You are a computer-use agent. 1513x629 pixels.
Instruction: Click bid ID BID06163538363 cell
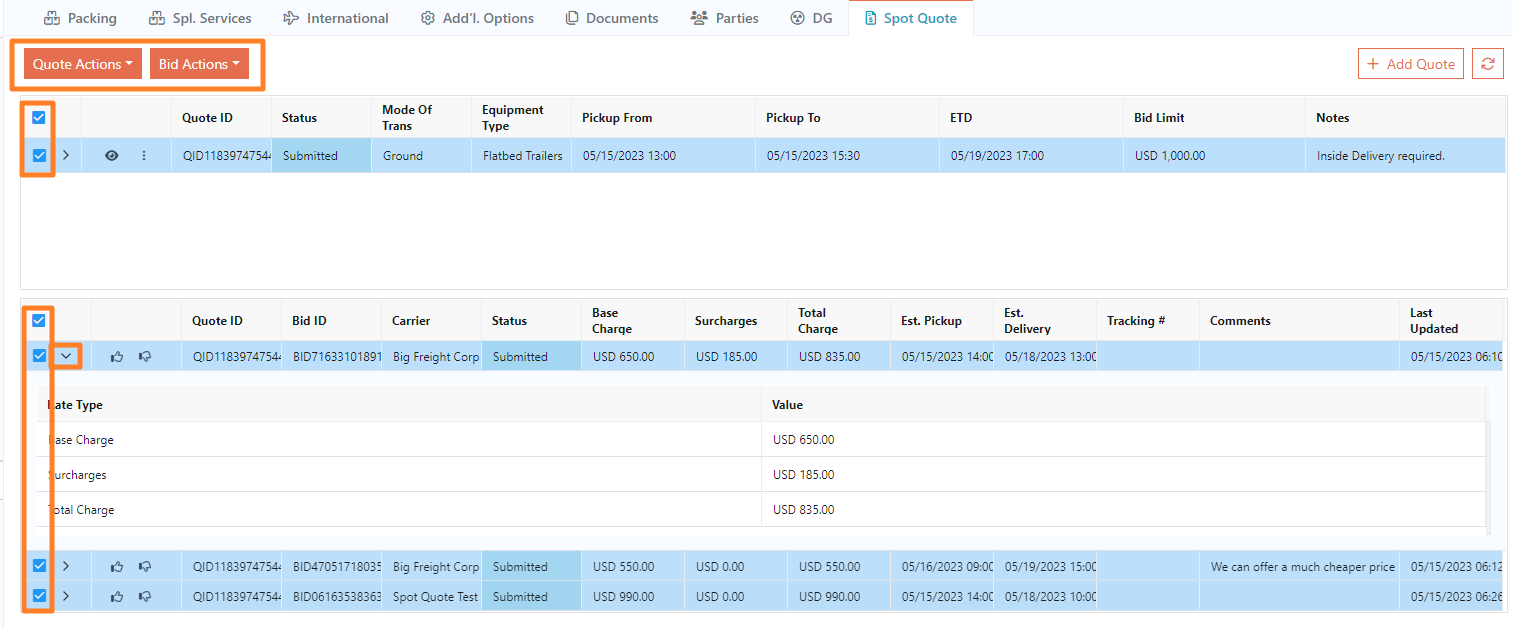331,597
